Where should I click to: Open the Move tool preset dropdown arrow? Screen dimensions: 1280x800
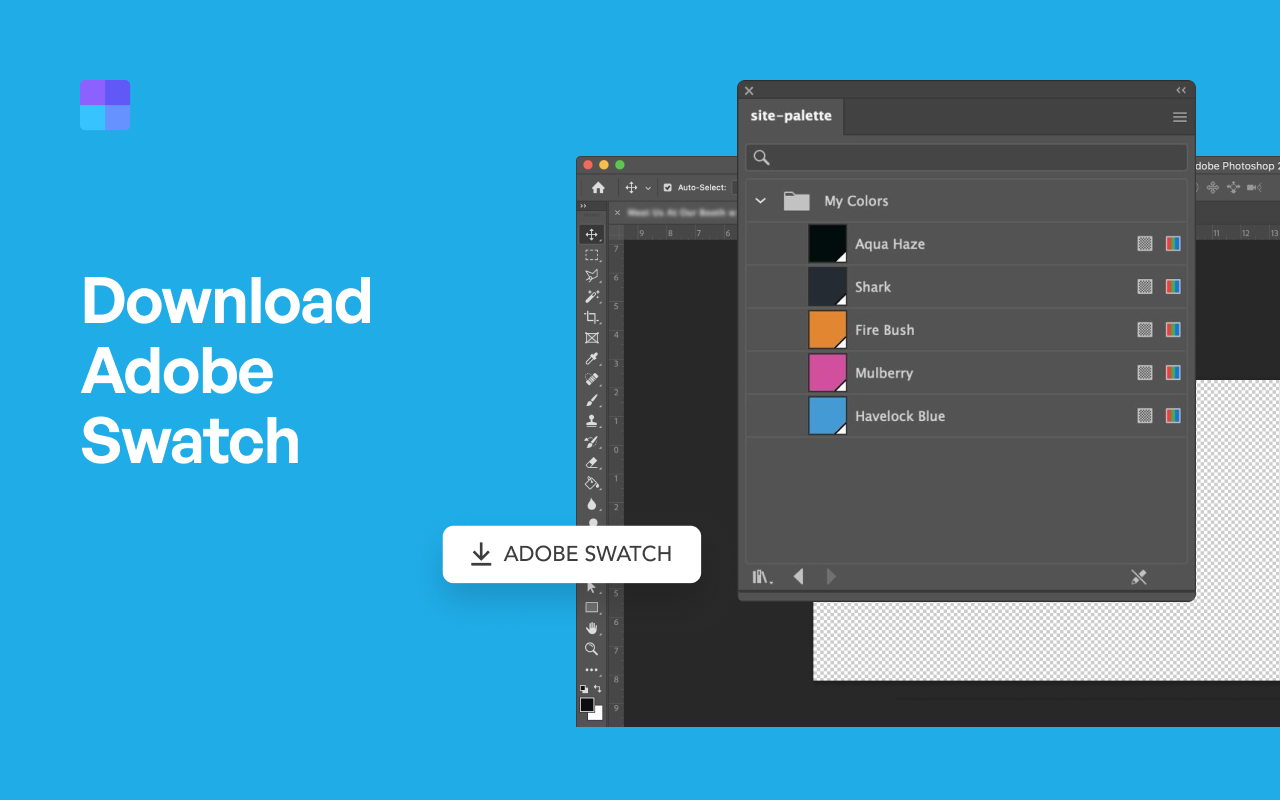[648, 188]
